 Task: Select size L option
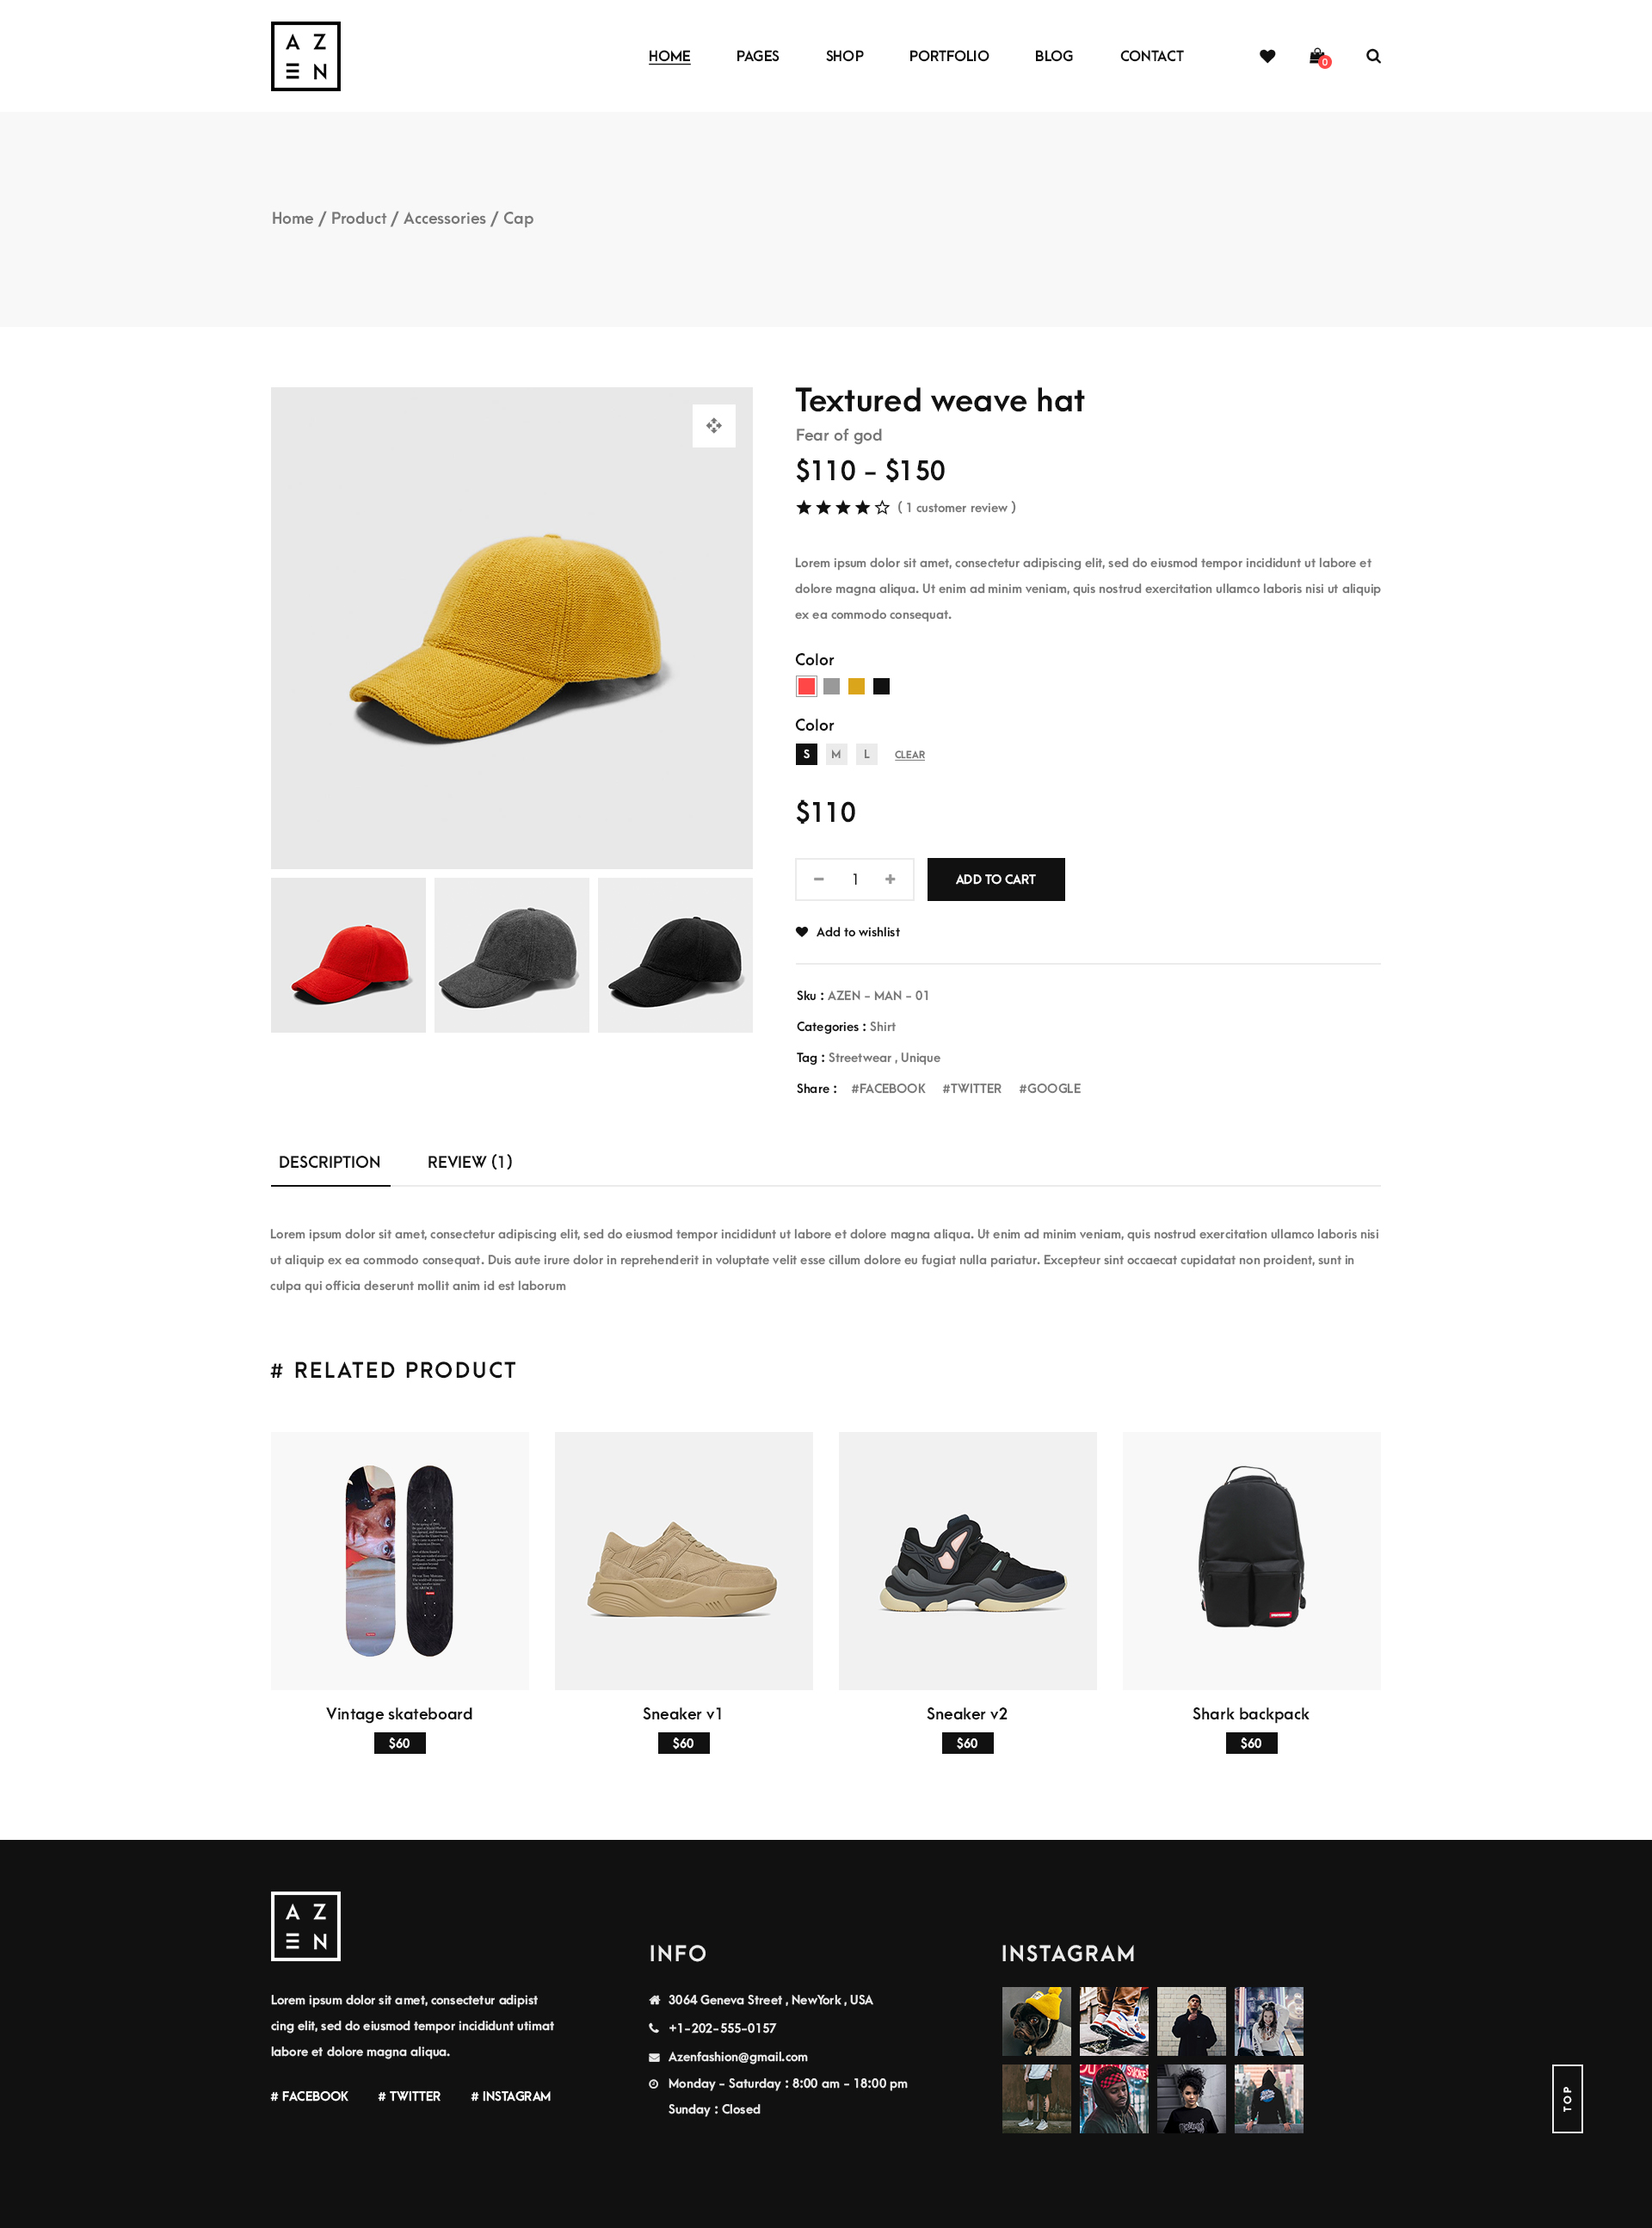(x=867, y=754)
